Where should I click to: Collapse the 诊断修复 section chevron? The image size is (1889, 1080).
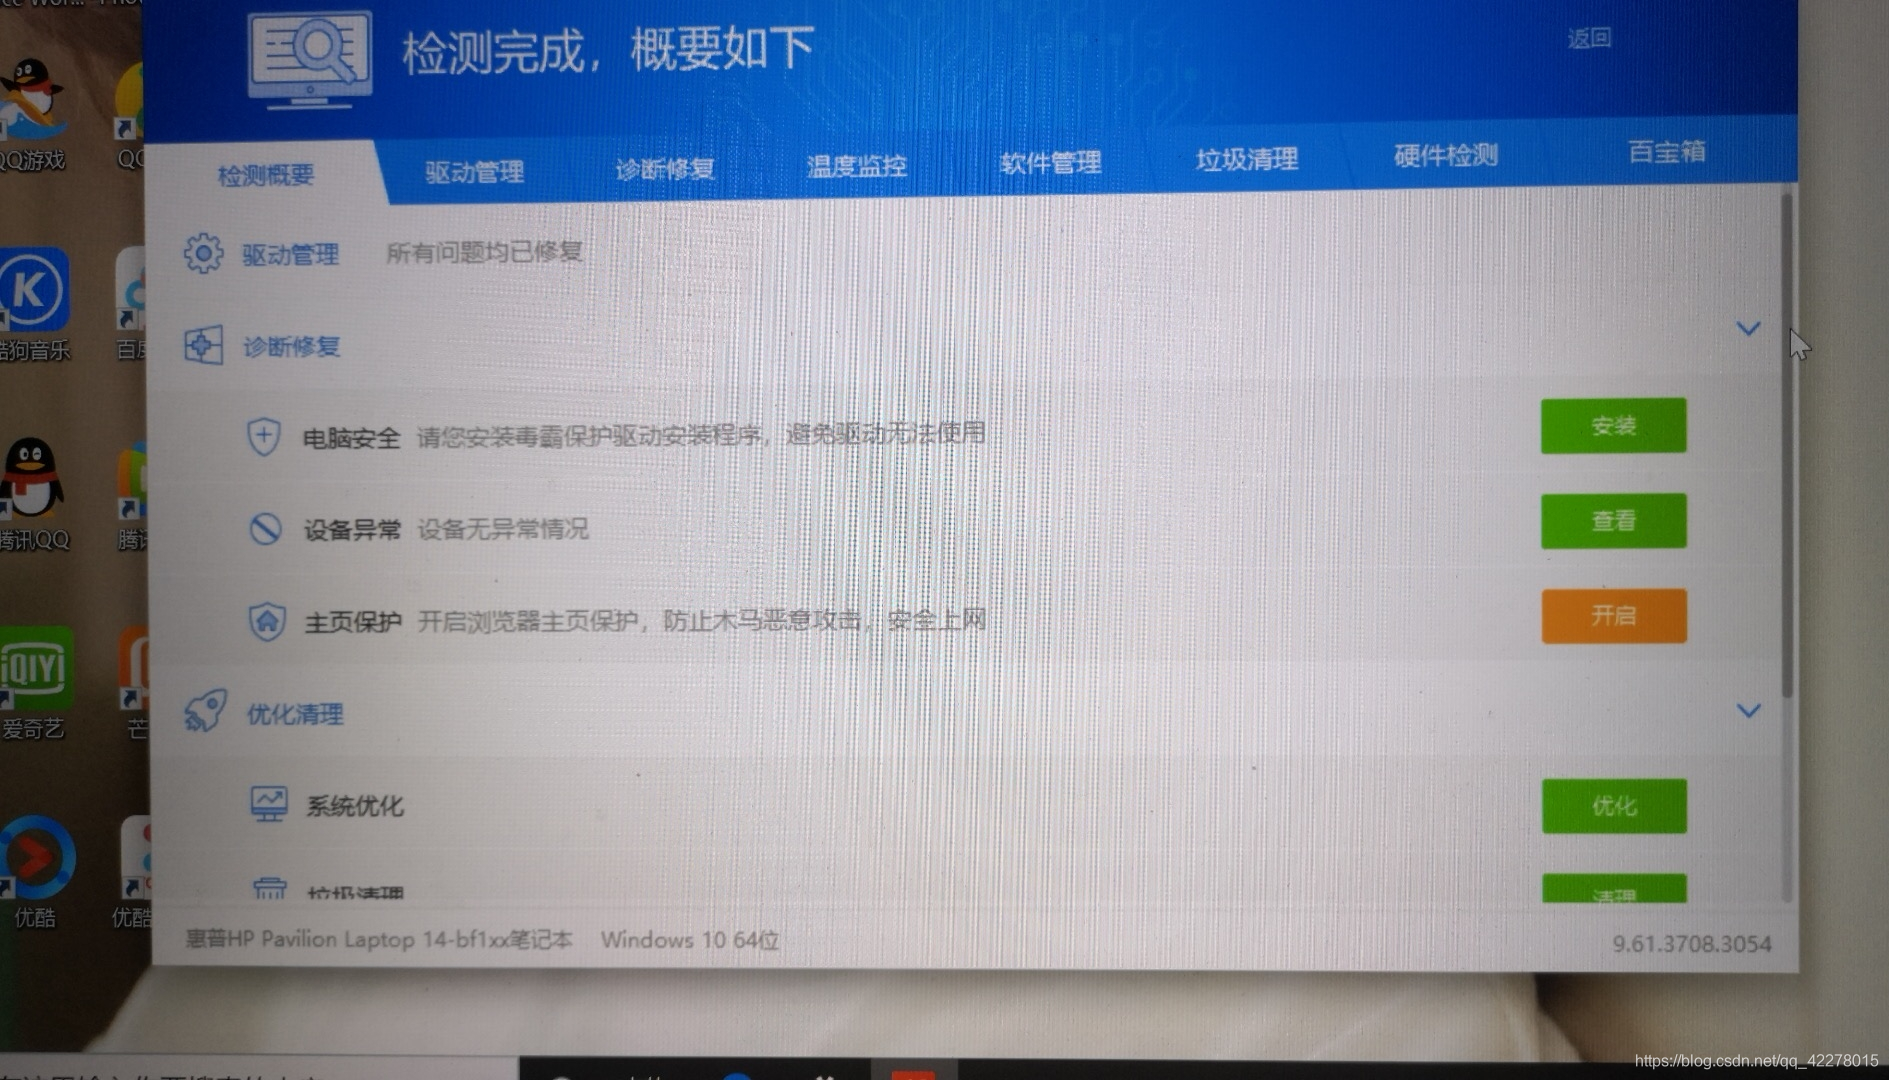pyautogui.click(x=1748, y=328)
